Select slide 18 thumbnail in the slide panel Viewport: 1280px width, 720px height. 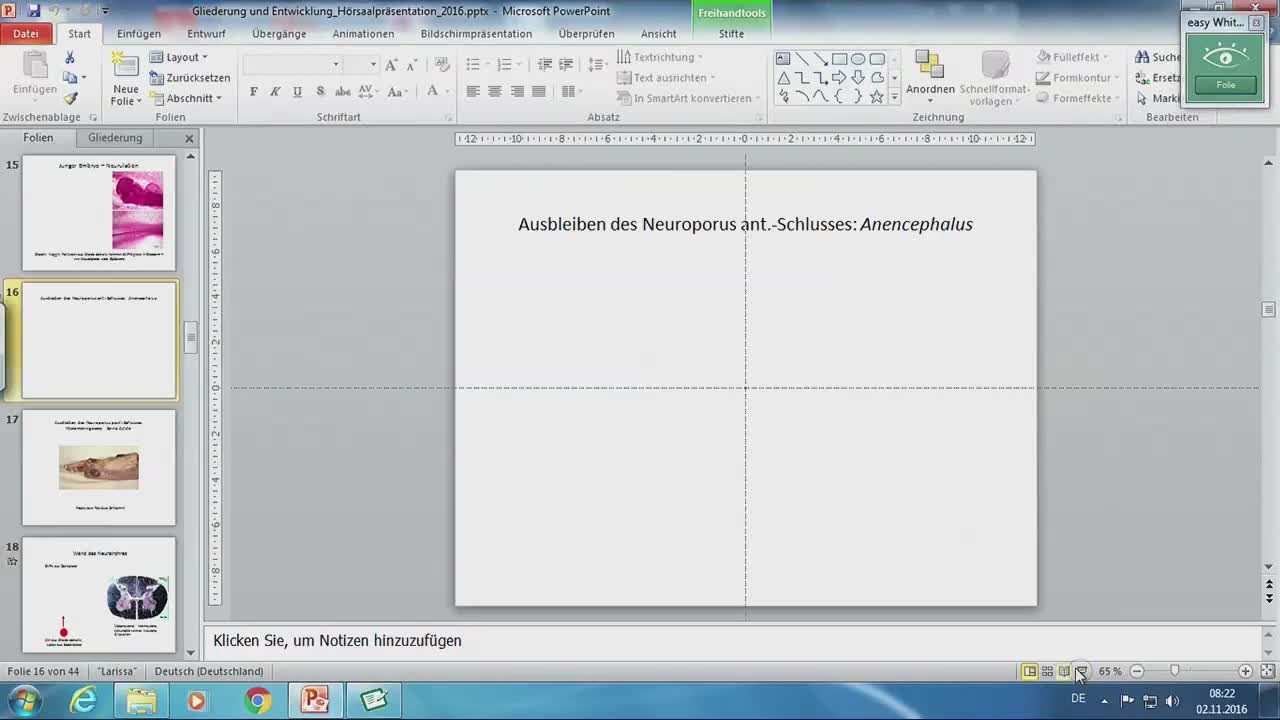(x=98, y=594)
